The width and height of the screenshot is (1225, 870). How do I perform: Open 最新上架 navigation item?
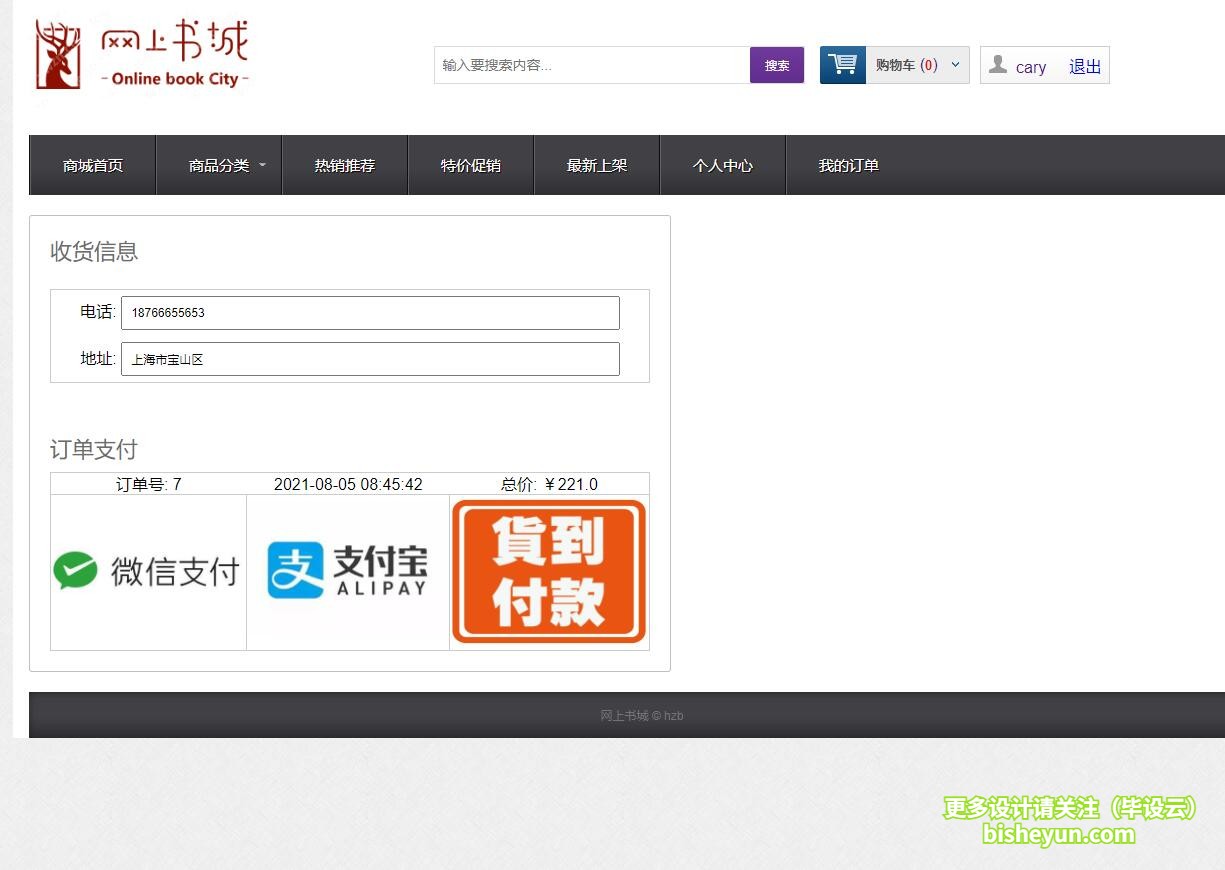tap(597, 165)
